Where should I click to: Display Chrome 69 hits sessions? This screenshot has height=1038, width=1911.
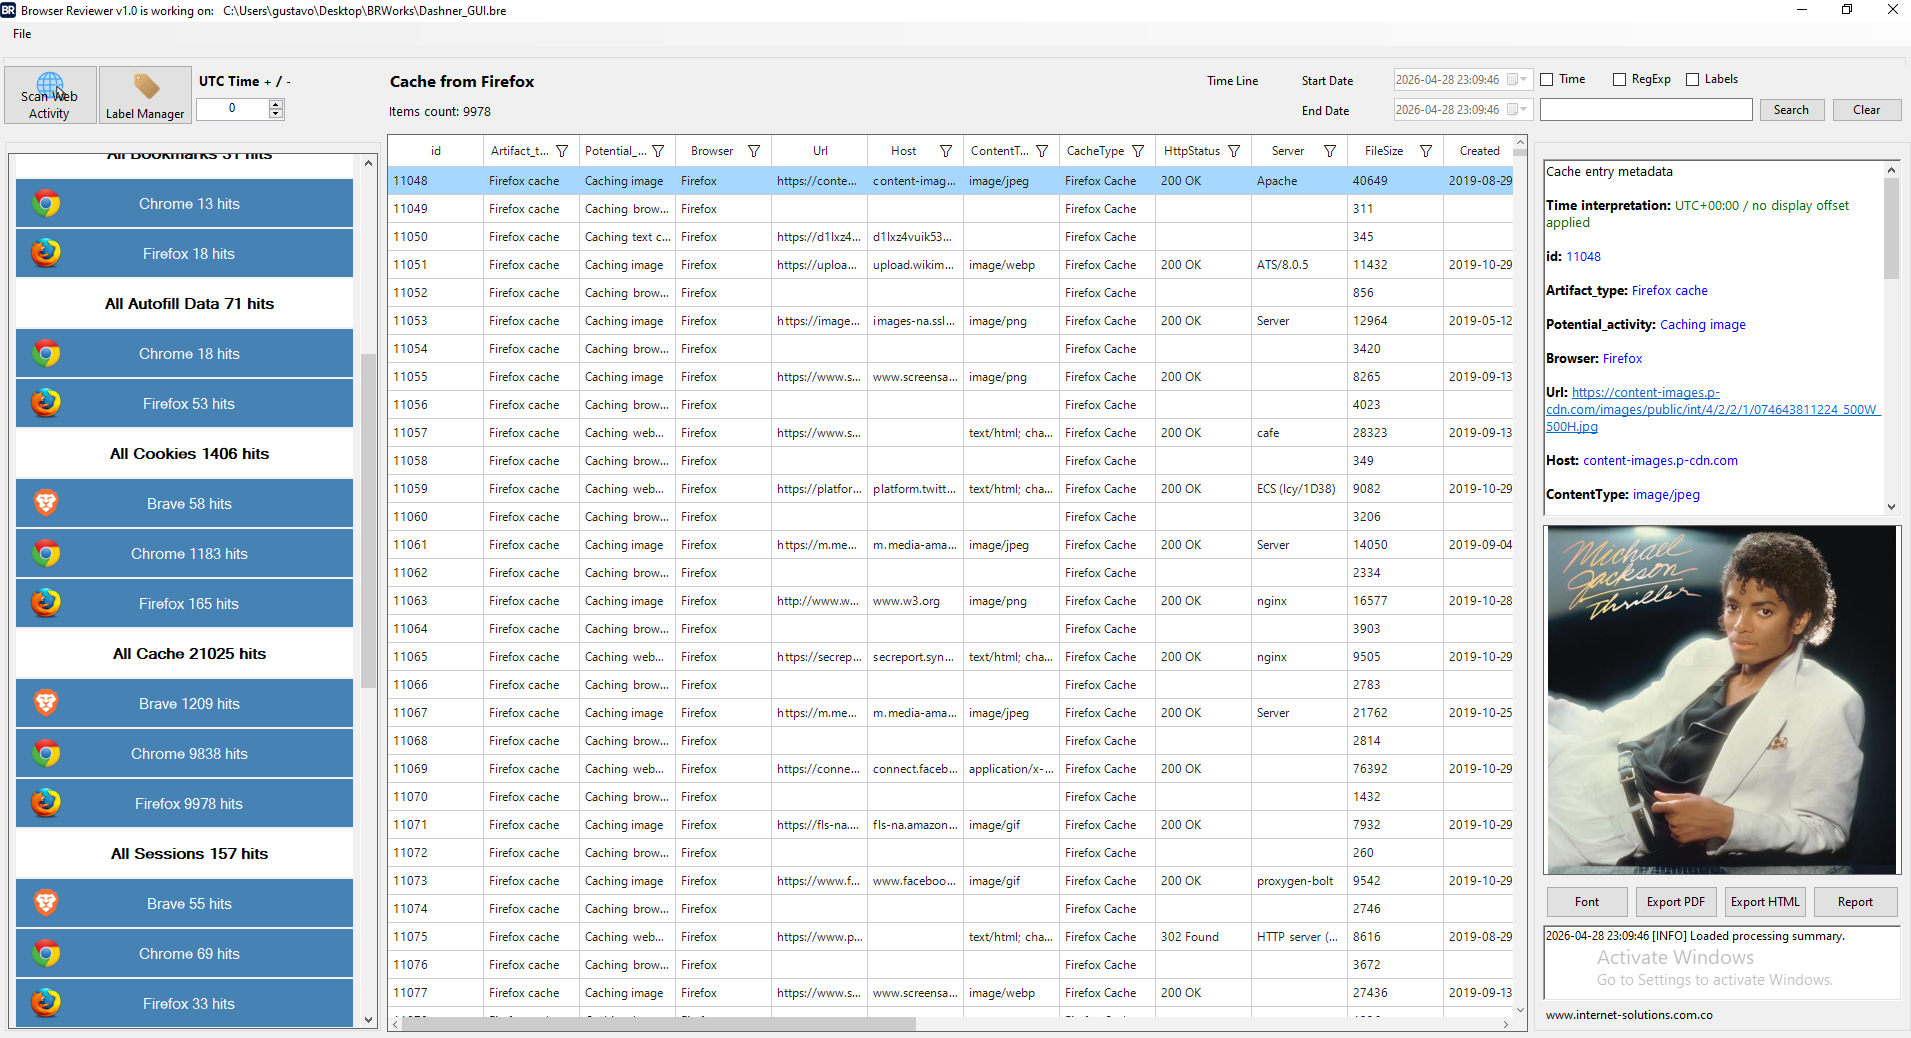pyautogui.click(x=185, y=954)
